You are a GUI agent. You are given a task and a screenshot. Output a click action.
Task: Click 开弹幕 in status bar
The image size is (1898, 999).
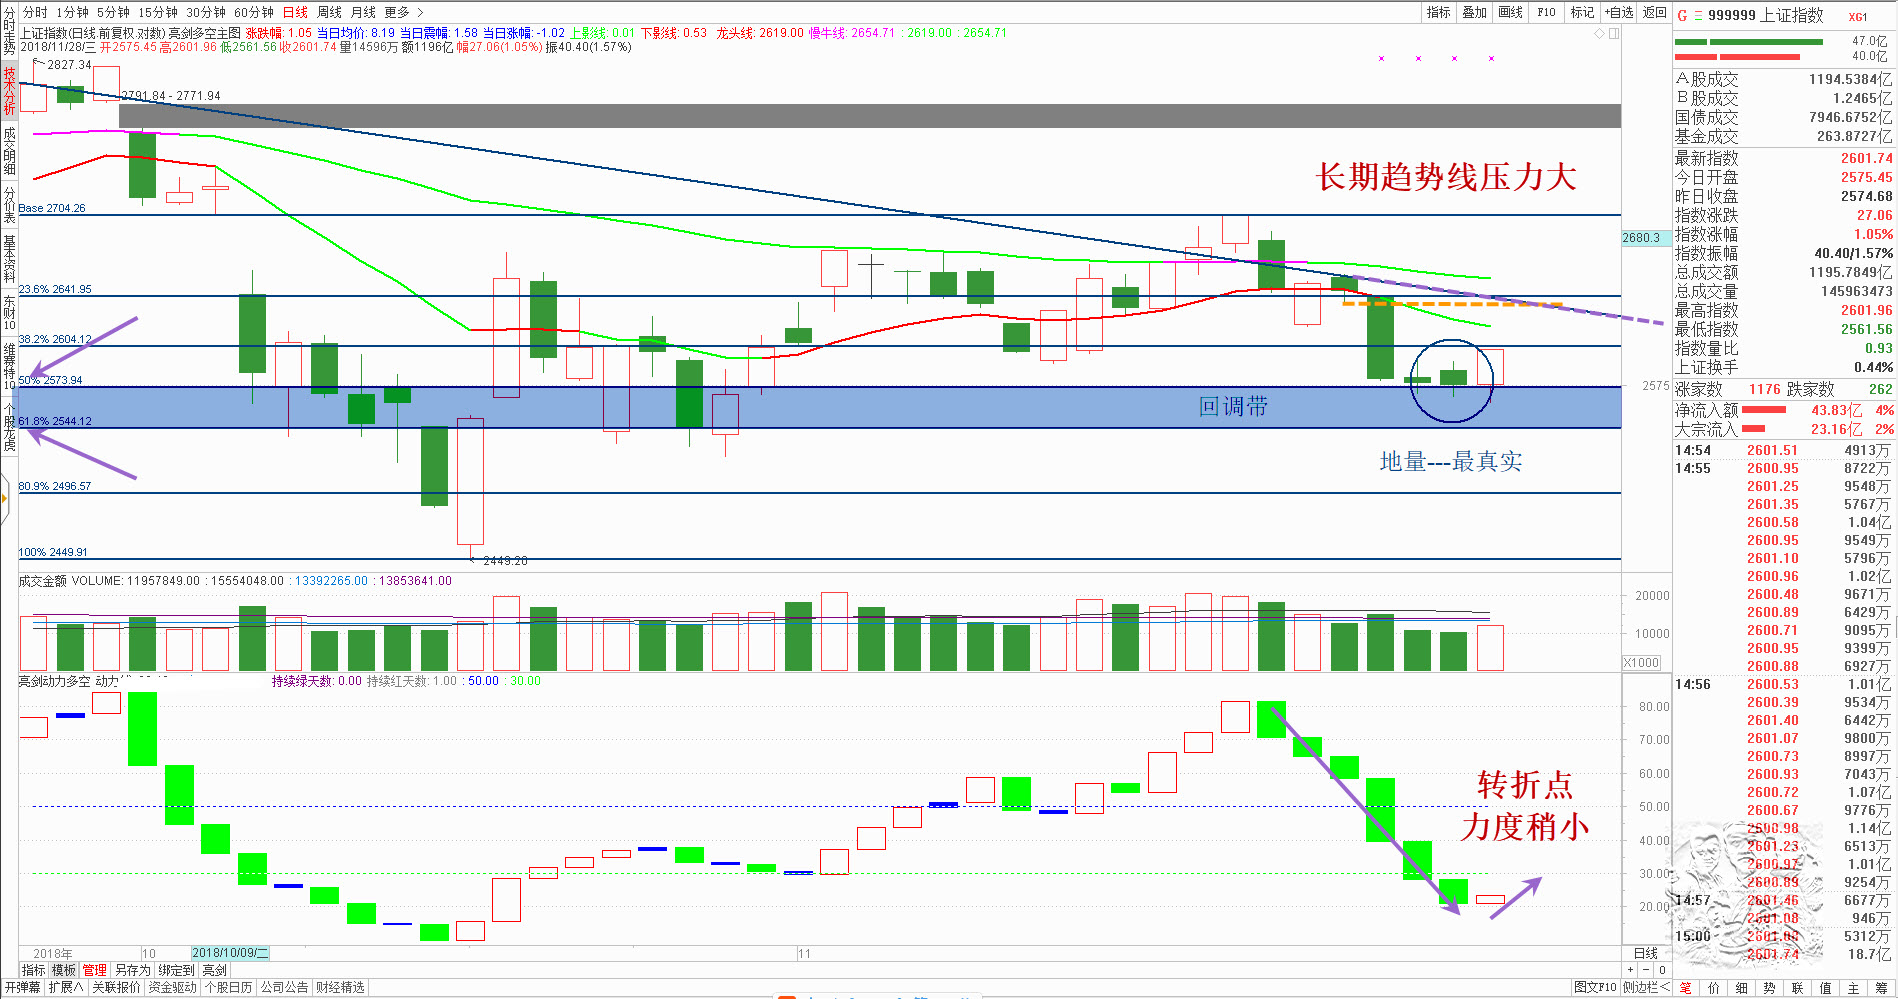click(x=22, y=988)
